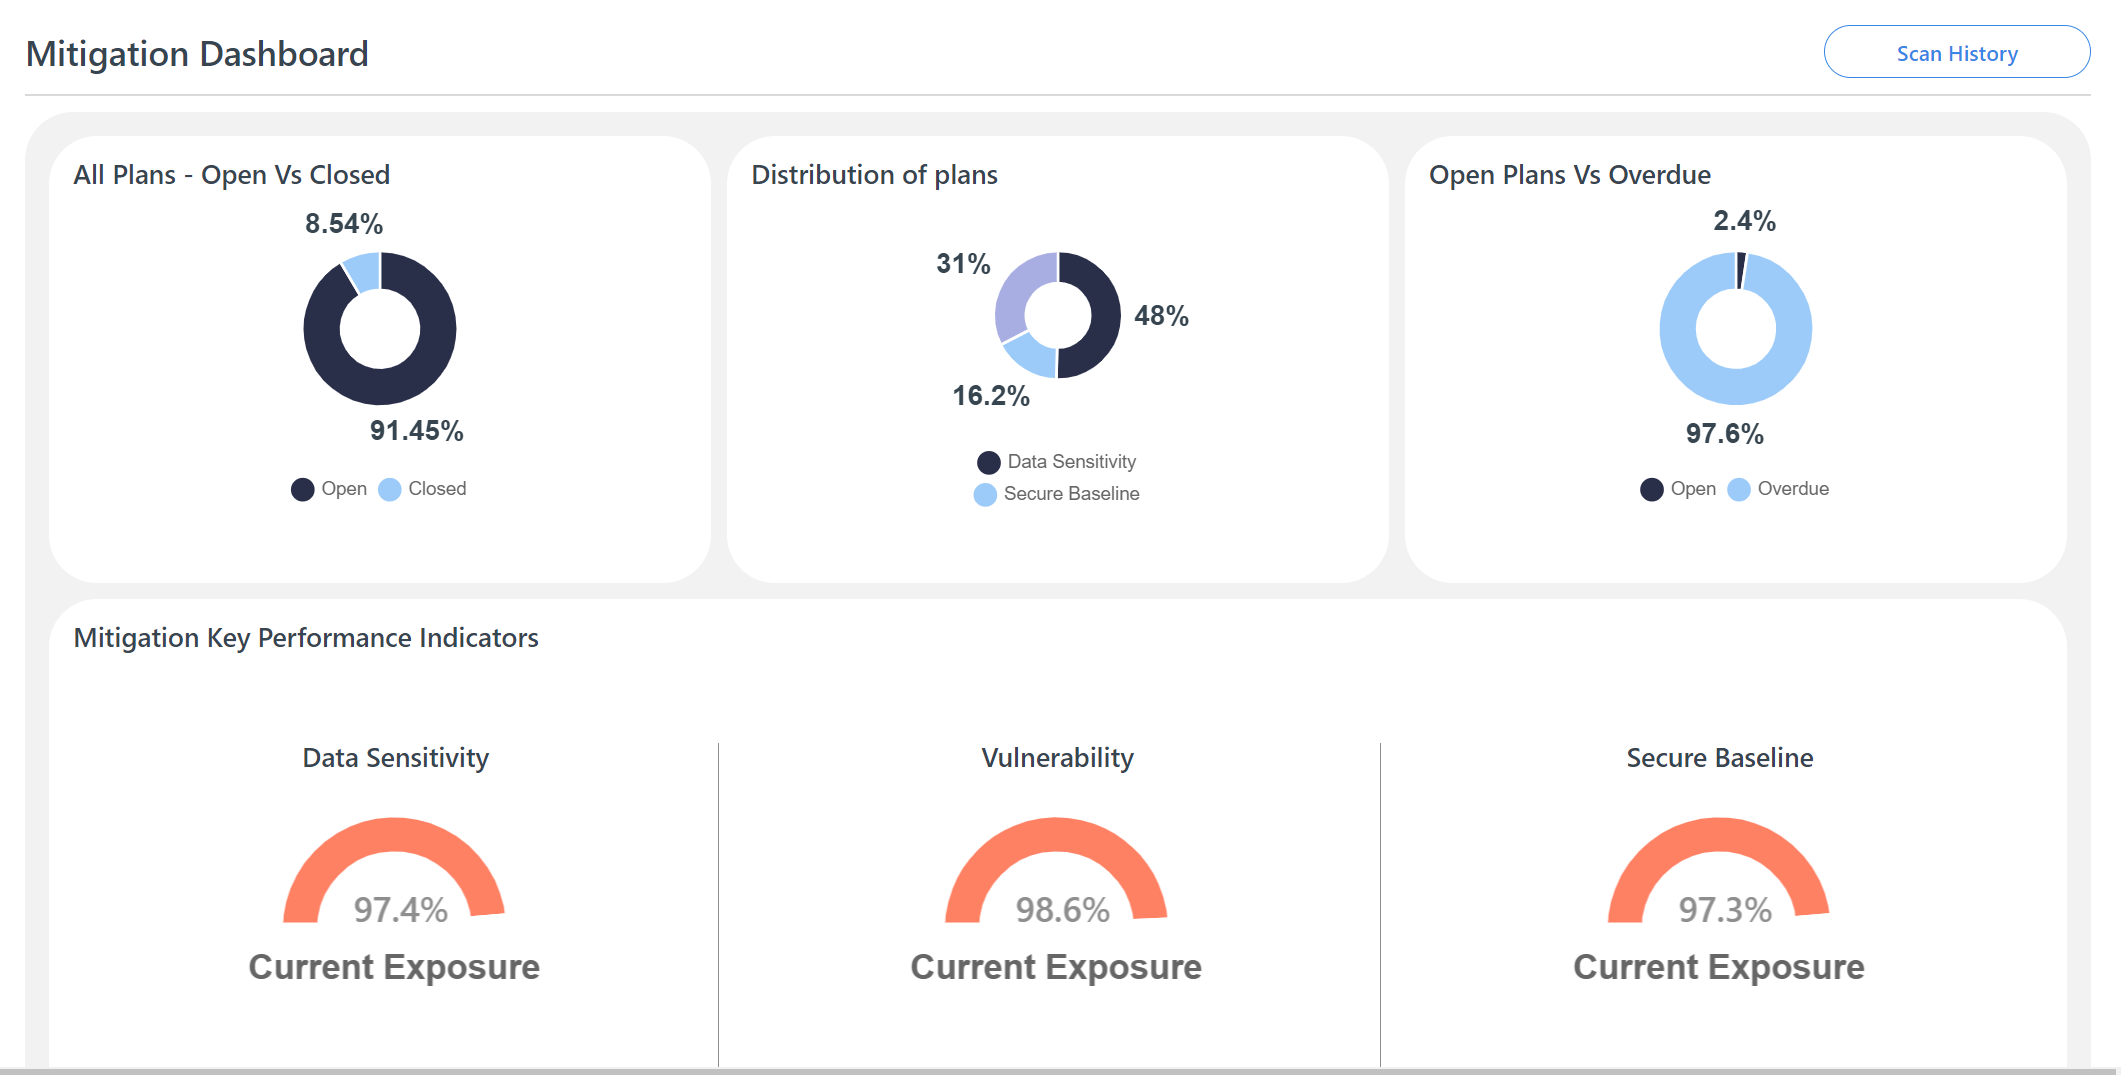Open the Scan History page
This screenshot has width=2121, height=1075.
click(x=1956, y=53)
